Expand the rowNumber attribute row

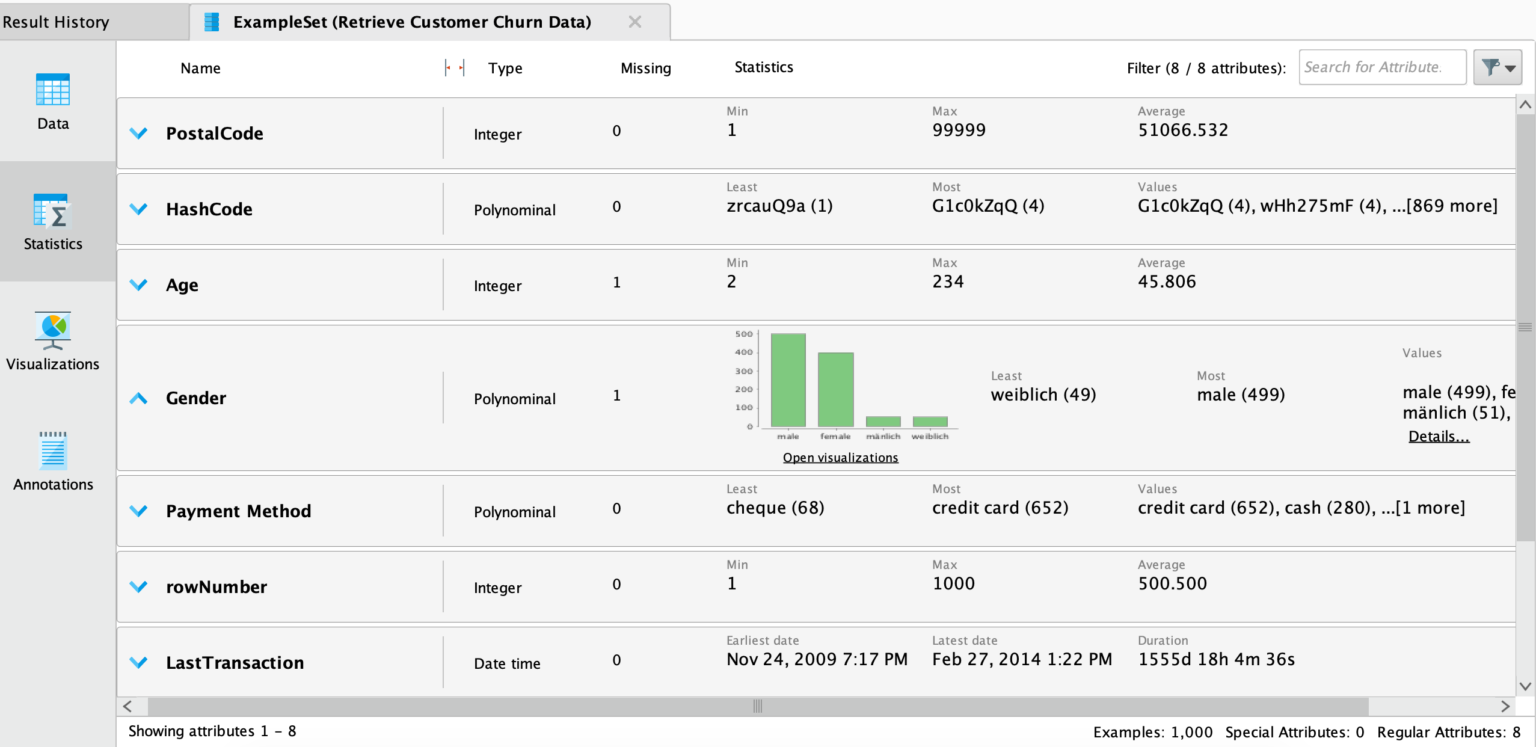pyautogui.click(x=138, y=586)
